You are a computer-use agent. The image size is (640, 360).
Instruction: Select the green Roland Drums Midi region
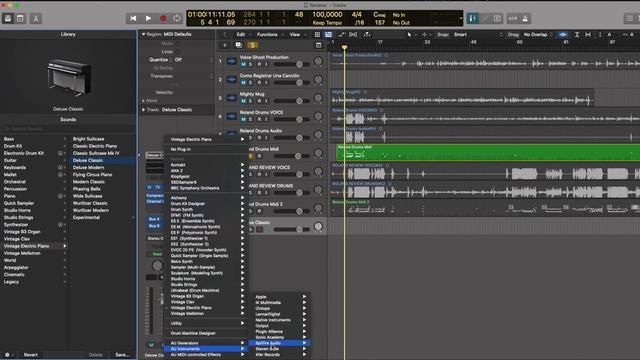(x=488, y=153)
